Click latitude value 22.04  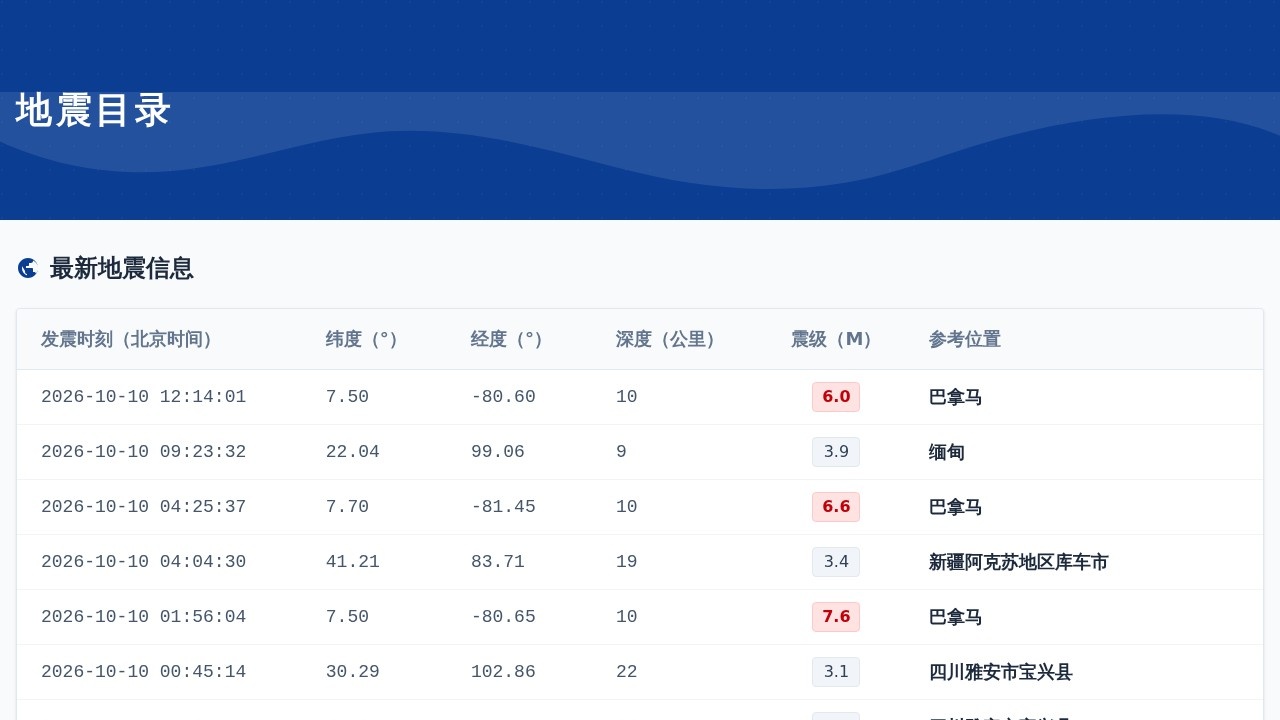[x=353, y=452]
